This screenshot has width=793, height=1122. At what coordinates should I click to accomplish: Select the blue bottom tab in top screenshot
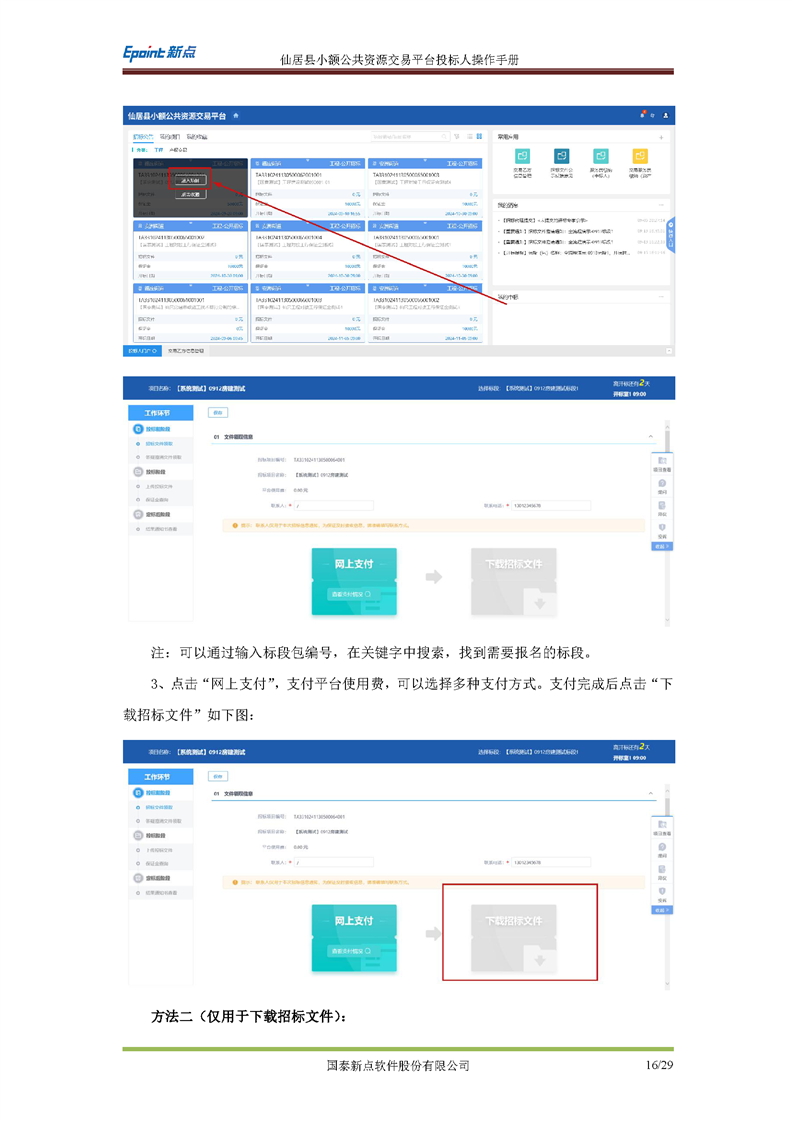point(142,351)
